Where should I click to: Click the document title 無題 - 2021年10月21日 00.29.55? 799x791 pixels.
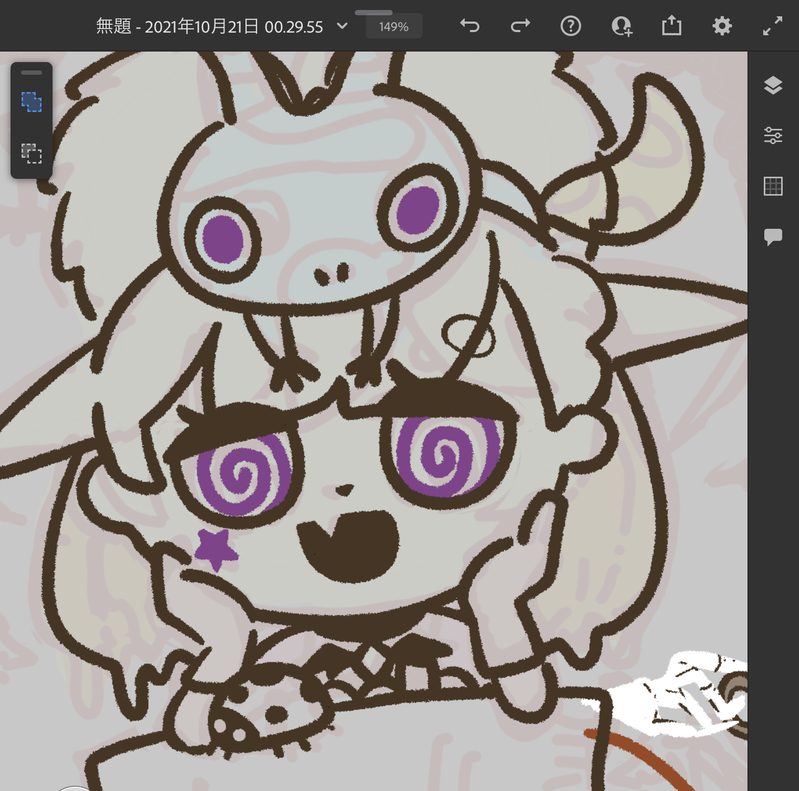point(209,26)
